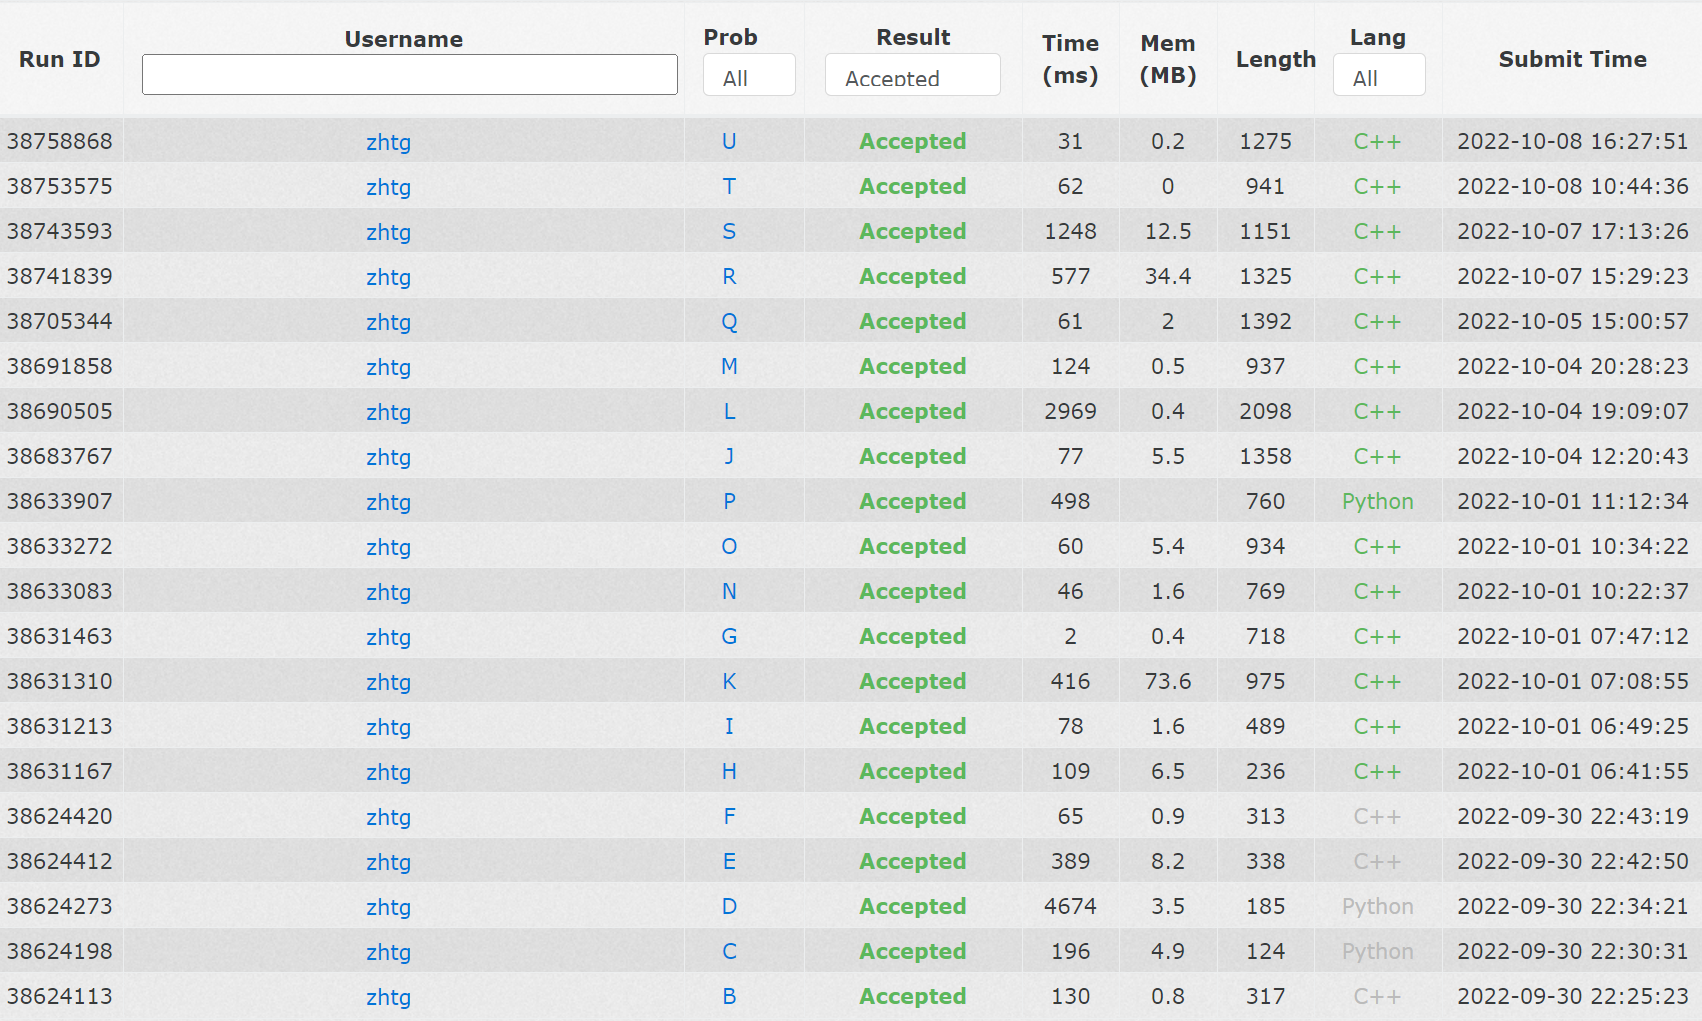Open C++ source for run 38631167
This screenshot has height=1021, width=1702.
(1377, 772)
